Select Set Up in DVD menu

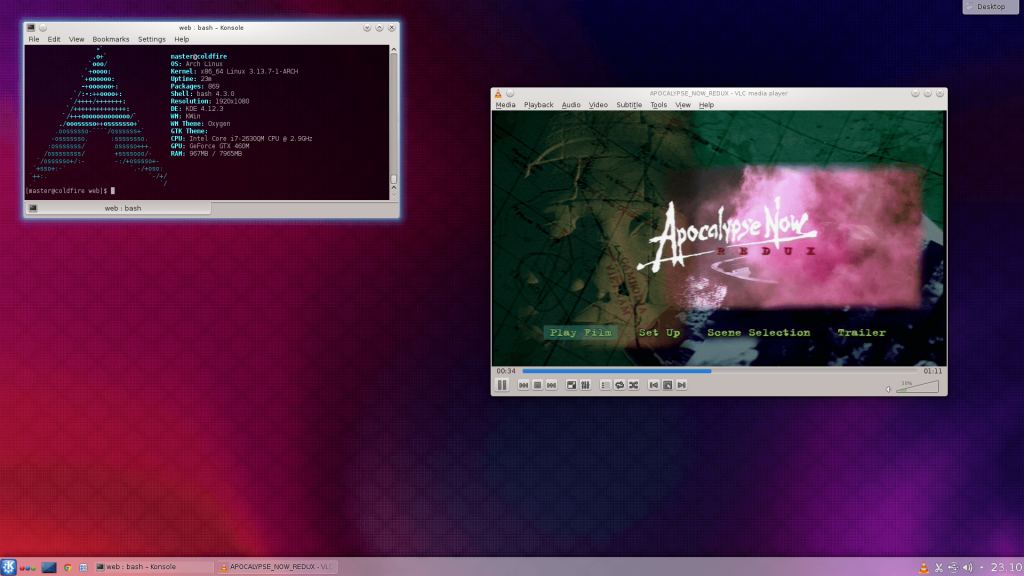click(659, 332)
